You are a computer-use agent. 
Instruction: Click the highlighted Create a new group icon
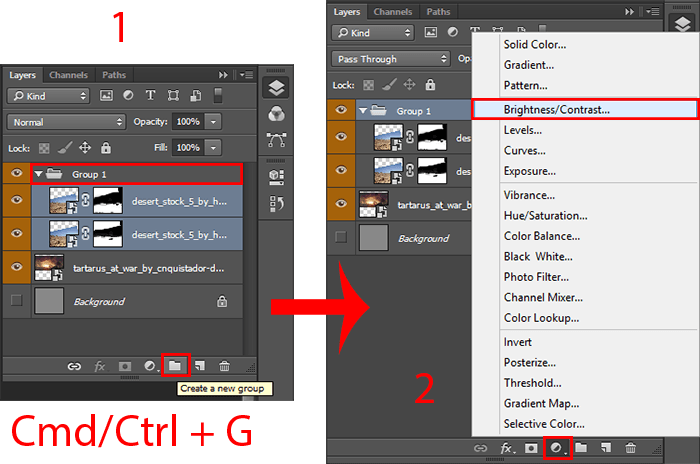pyautogui.click(x=175, y=367)
